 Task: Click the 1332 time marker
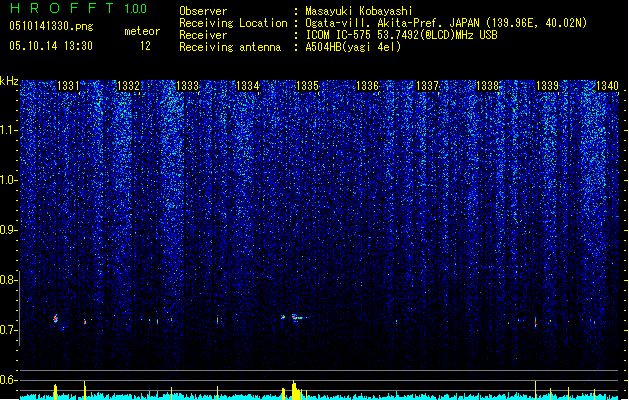pyautogui.click(x=128, y=86)
